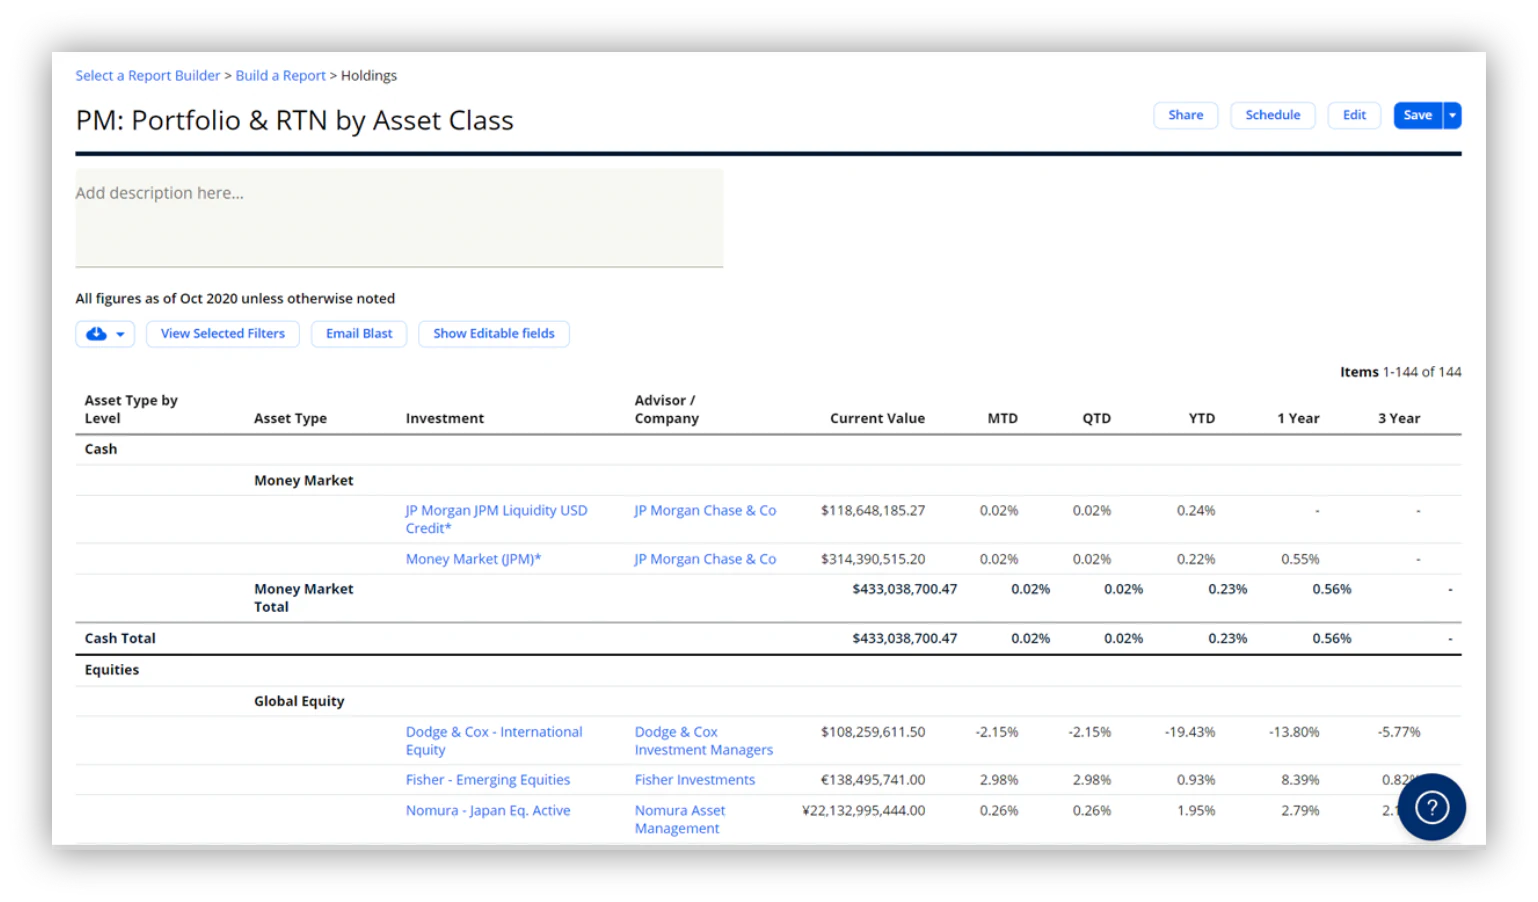The image size is (1538, 902).
Task: Click the description text field
Action: (399, 218)
